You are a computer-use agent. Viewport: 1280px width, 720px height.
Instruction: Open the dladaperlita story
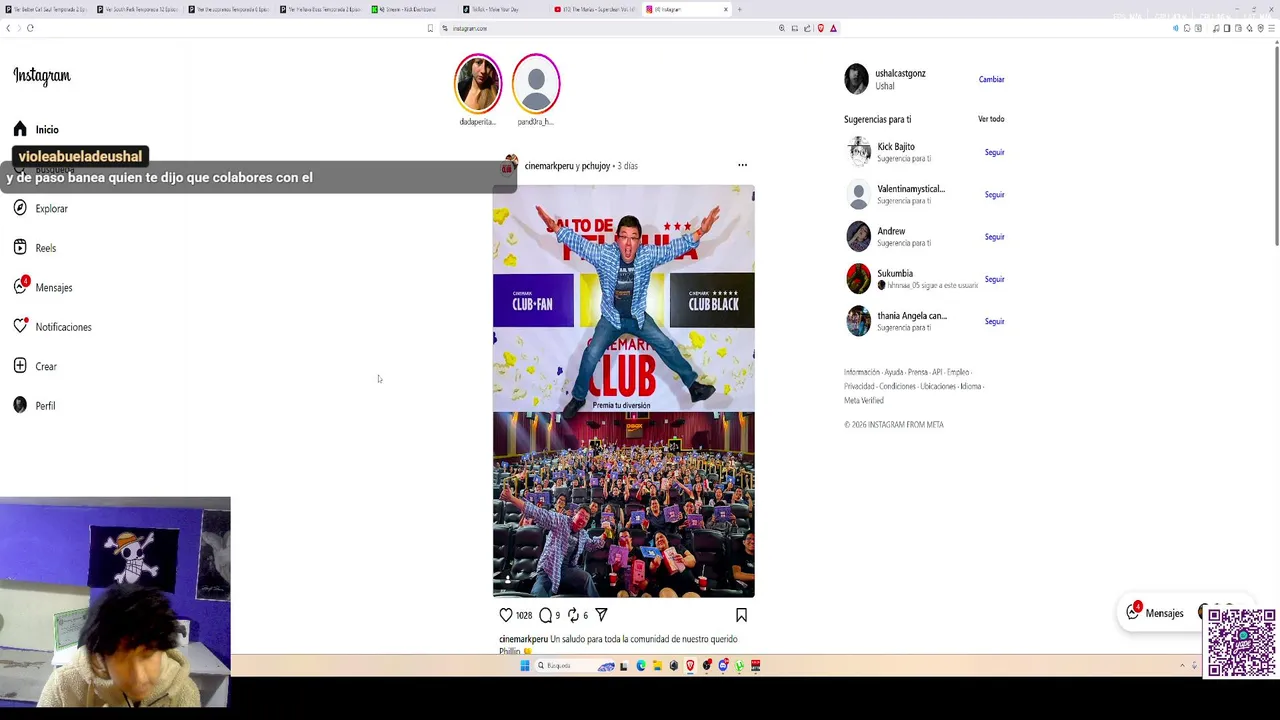[478, 83]
